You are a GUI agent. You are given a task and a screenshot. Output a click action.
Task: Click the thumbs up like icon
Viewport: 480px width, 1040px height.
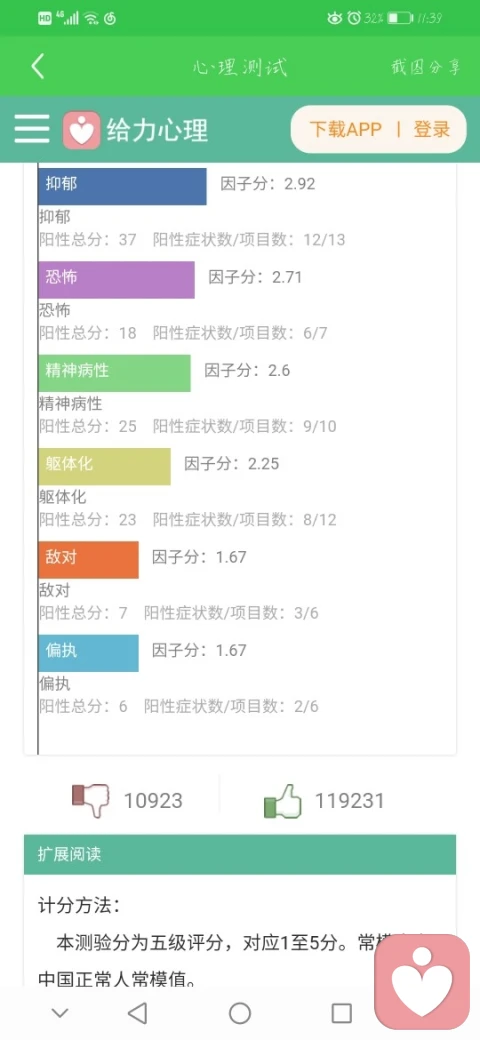pyautogui.click(x=282, y=801)
